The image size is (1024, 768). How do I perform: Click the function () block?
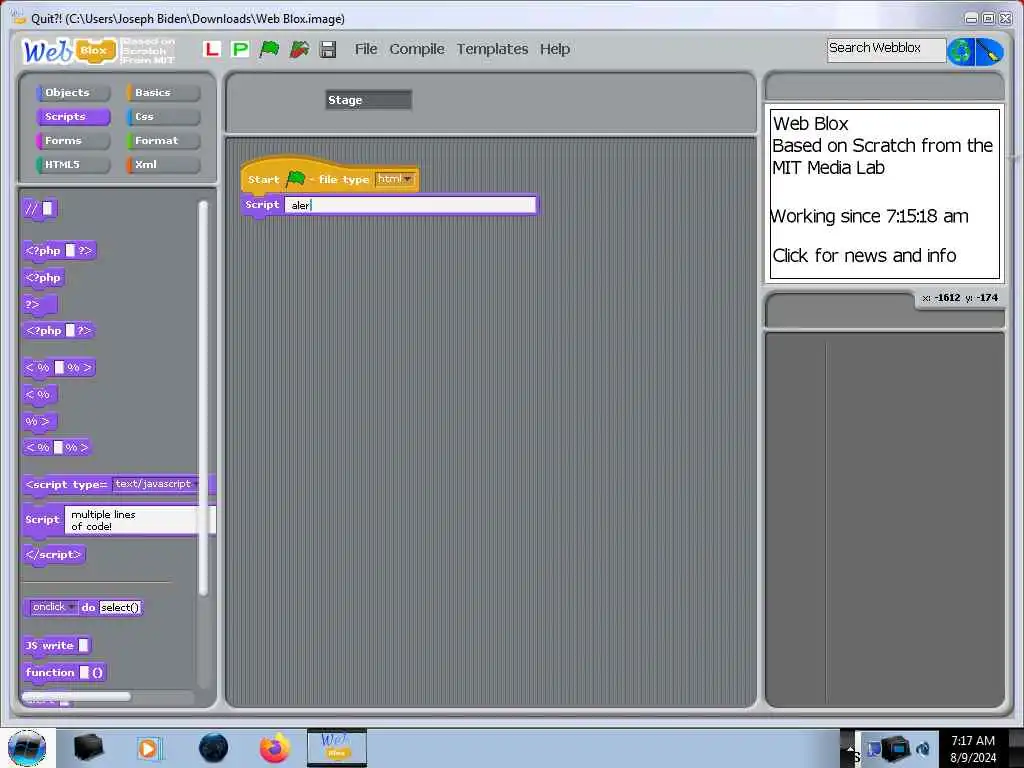(x=64, y=673)
